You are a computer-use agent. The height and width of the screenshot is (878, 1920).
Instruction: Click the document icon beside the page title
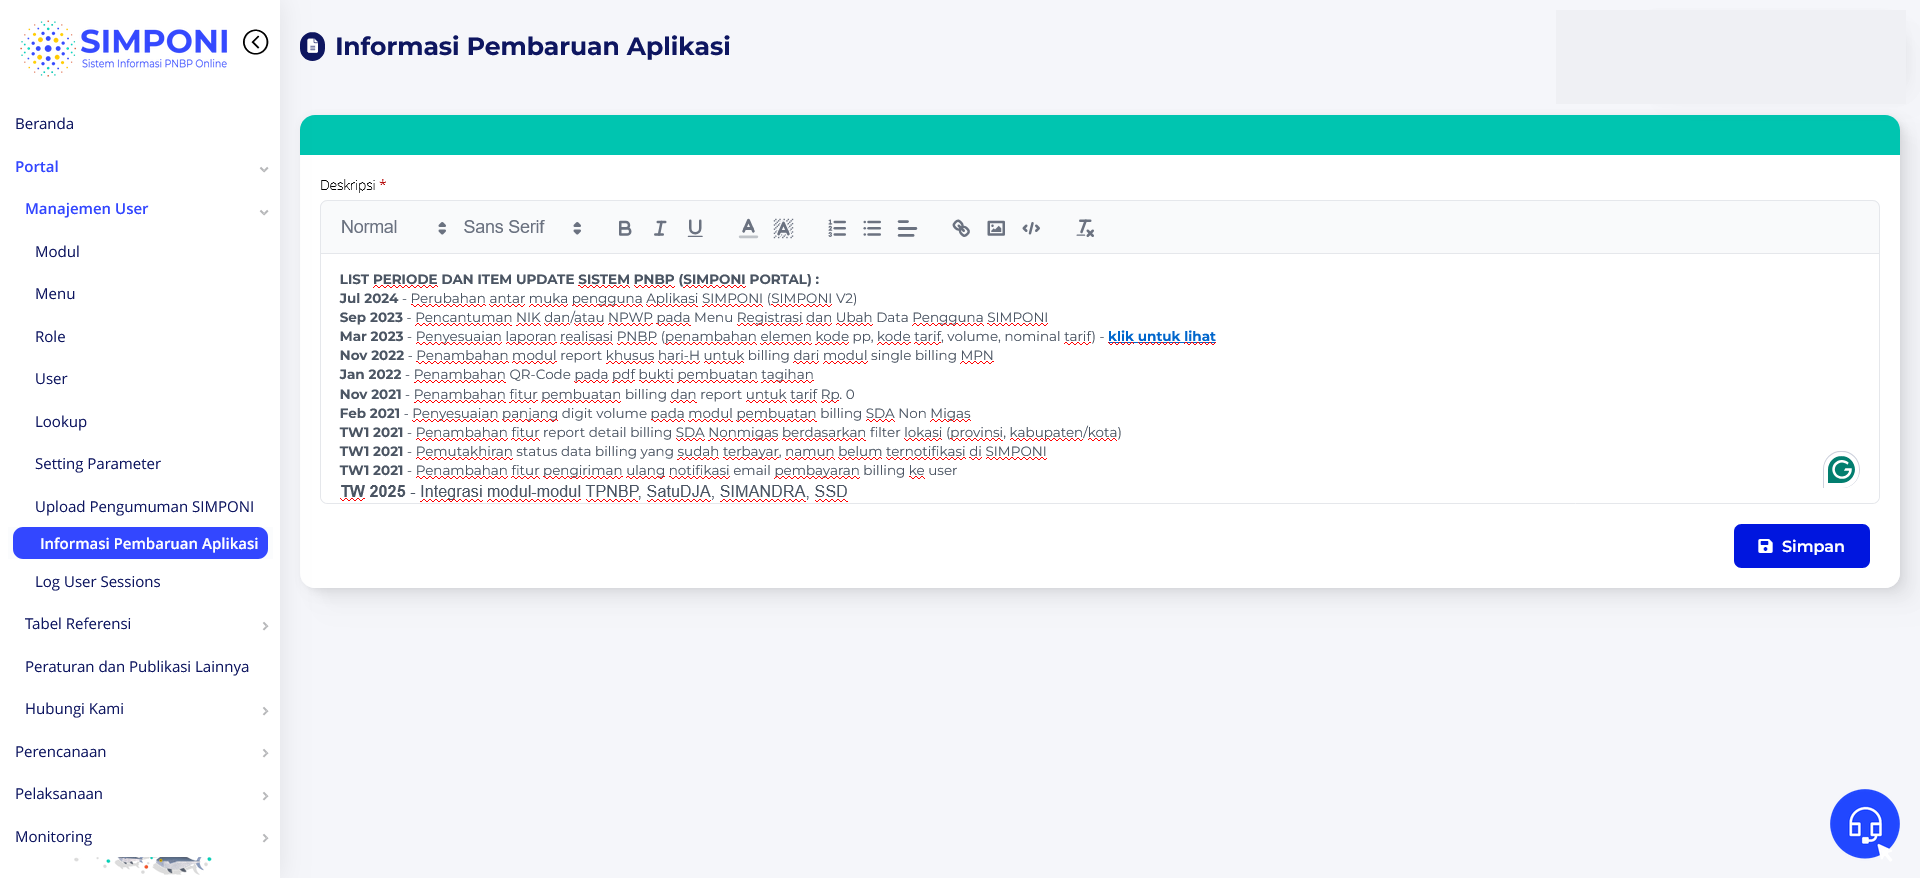pyautogui.click(x=313, y=46)
